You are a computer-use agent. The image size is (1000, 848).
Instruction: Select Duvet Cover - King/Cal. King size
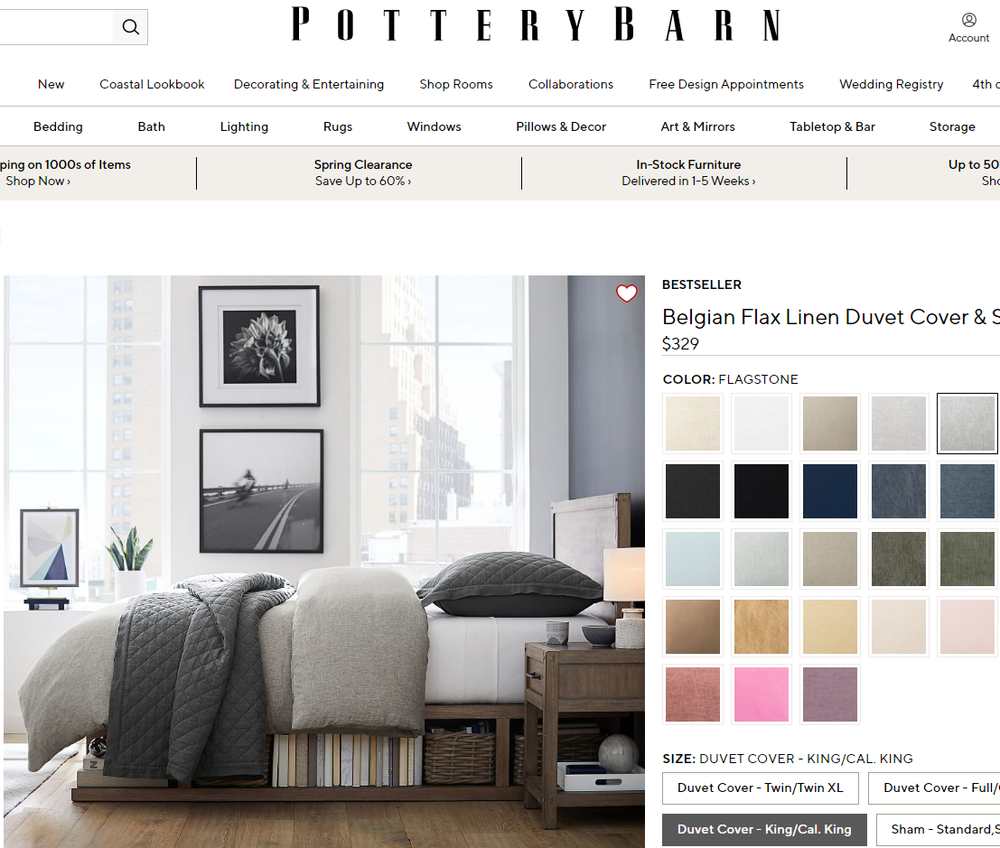point(764,829)
